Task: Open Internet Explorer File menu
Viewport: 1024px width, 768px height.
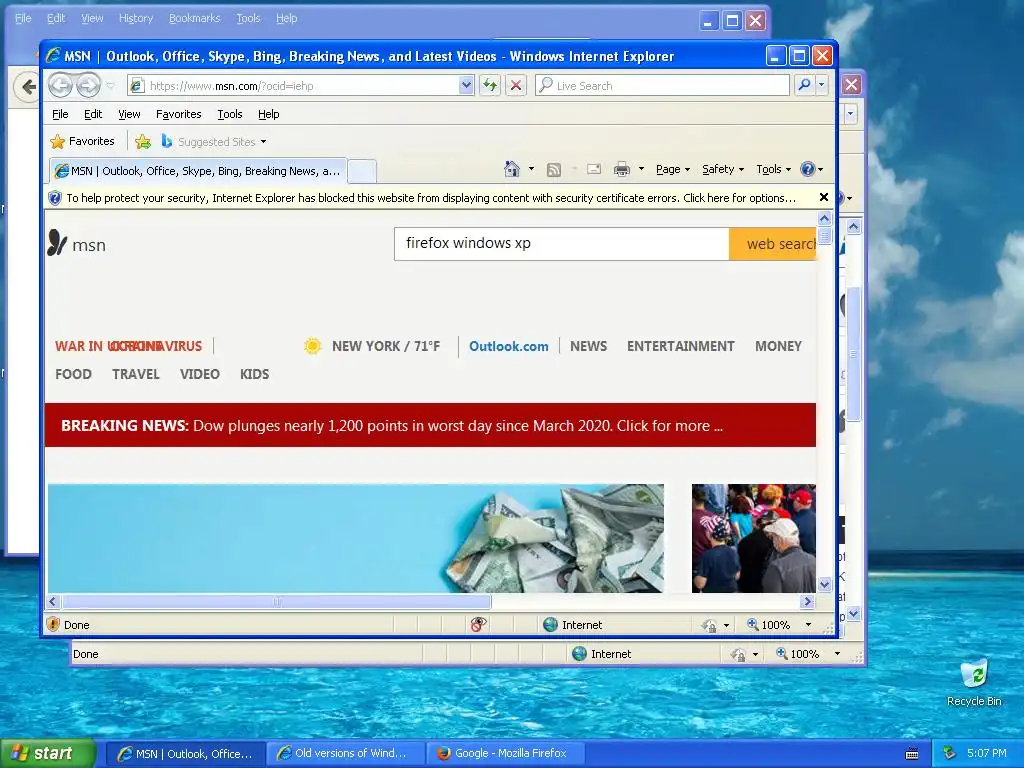Action: pos(60,114)
